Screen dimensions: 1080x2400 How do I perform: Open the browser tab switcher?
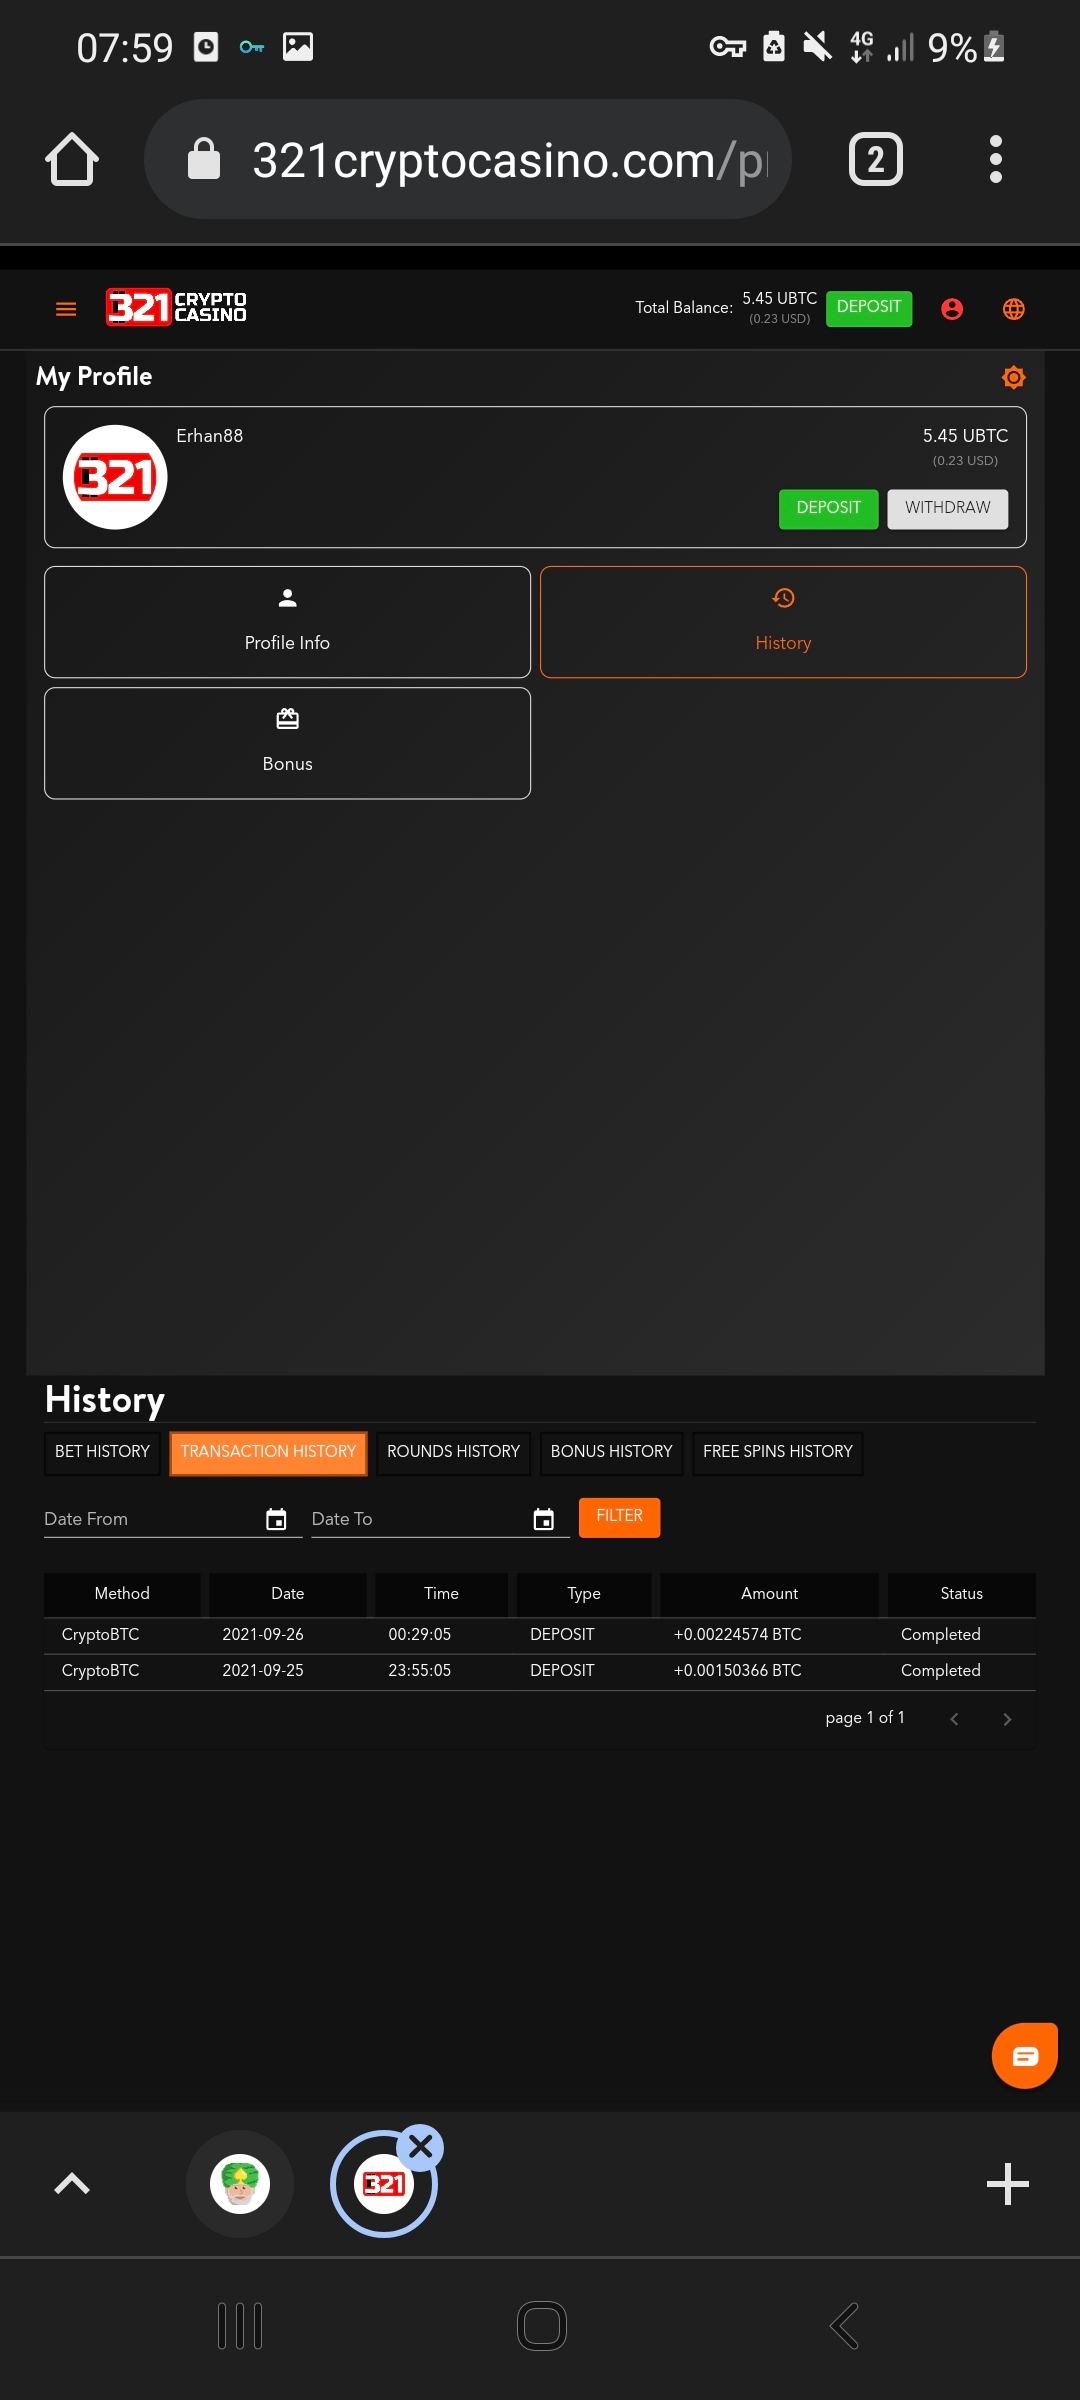point(875,160)
